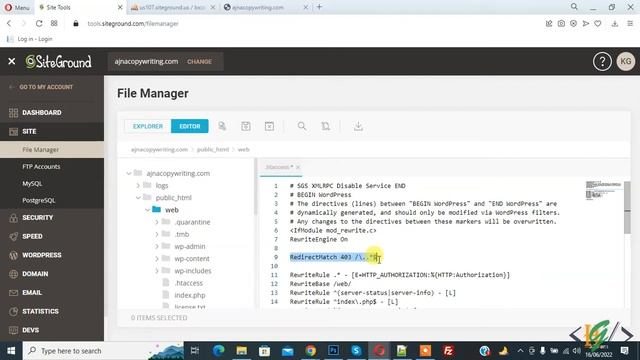Expand the wp-content folder chevron
The width and height of the screenshot is (640, 360).
click(157, 259)
